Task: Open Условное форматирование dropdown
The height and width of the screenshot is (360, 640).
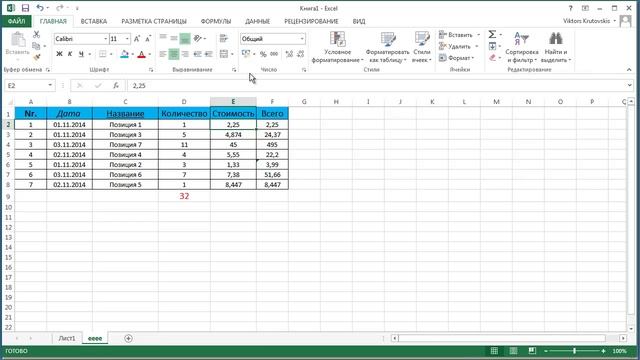Action: [338, 47]
